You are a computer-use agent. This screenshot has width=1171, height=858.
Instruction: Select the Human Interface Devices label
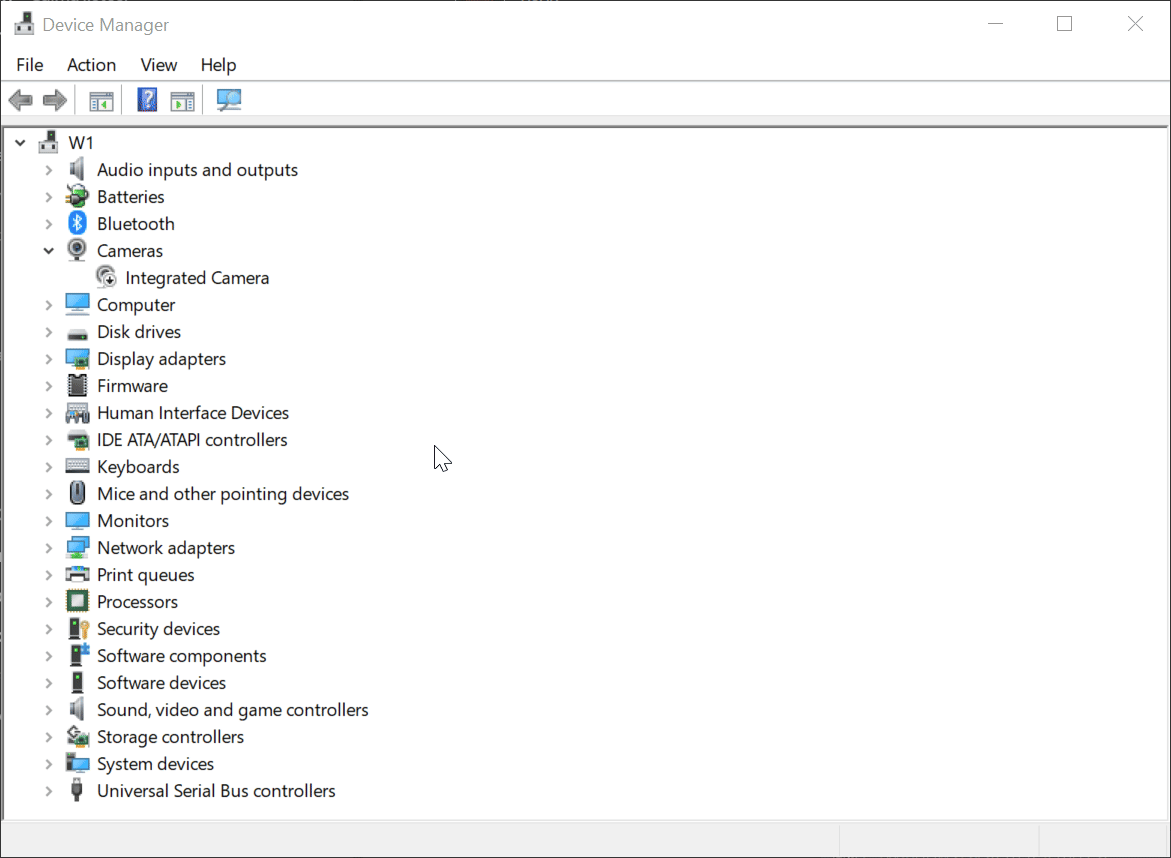[193, 413]
